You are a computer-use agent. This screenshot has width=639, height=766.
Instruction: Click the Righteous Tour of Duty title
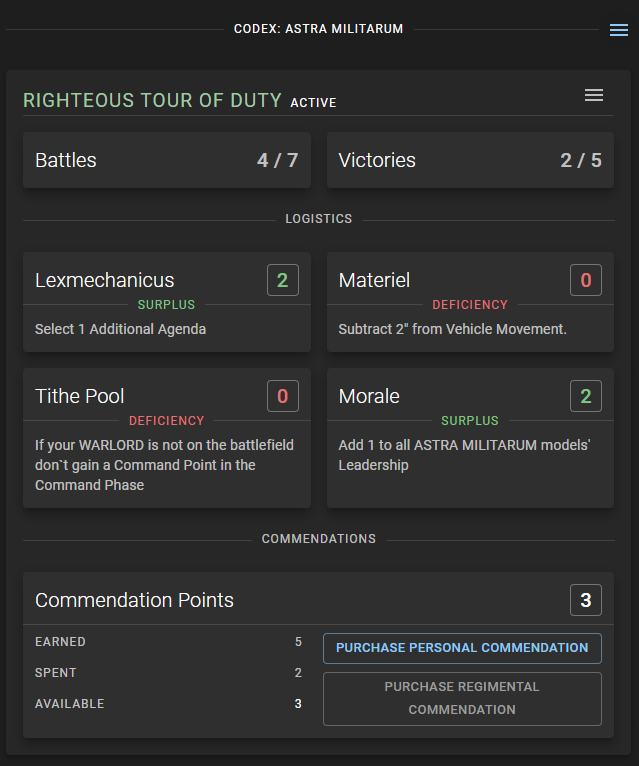(153, 101)
